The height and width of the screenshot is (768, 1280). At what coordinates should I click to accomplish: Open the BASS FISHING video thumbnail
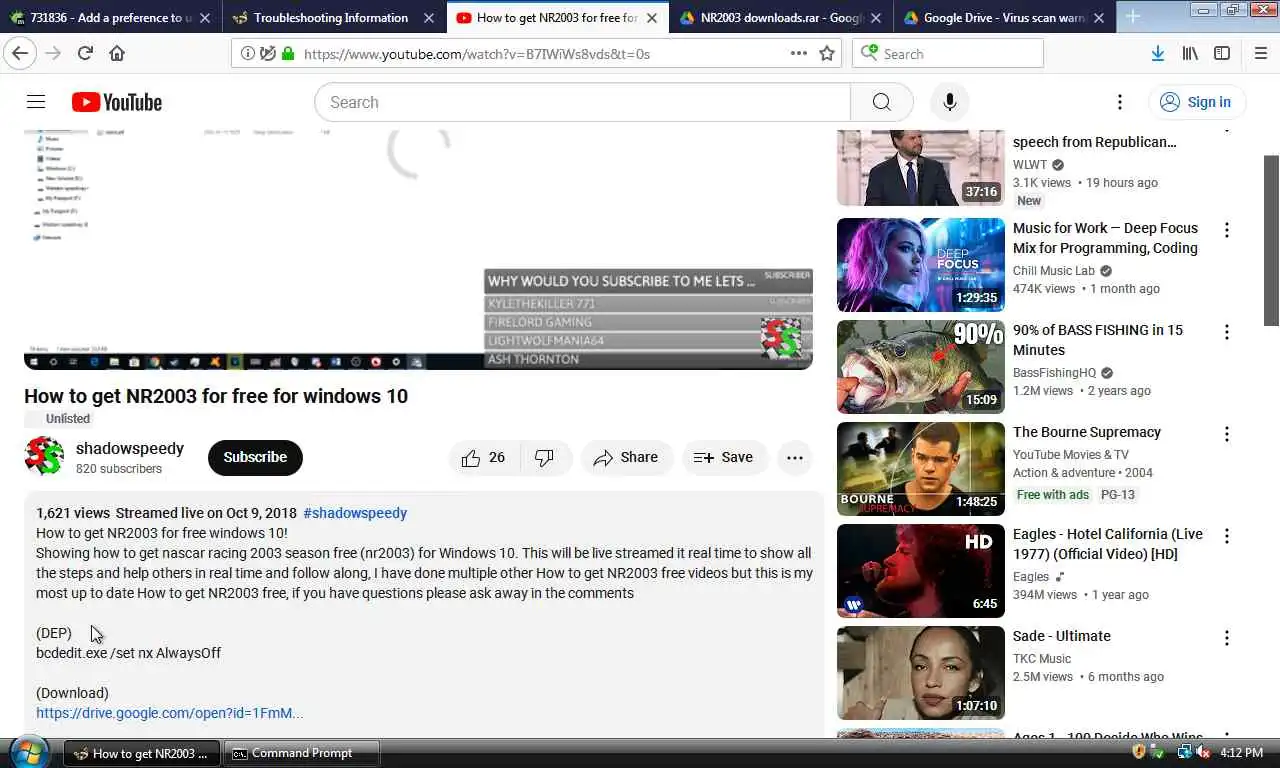(920, 367)
